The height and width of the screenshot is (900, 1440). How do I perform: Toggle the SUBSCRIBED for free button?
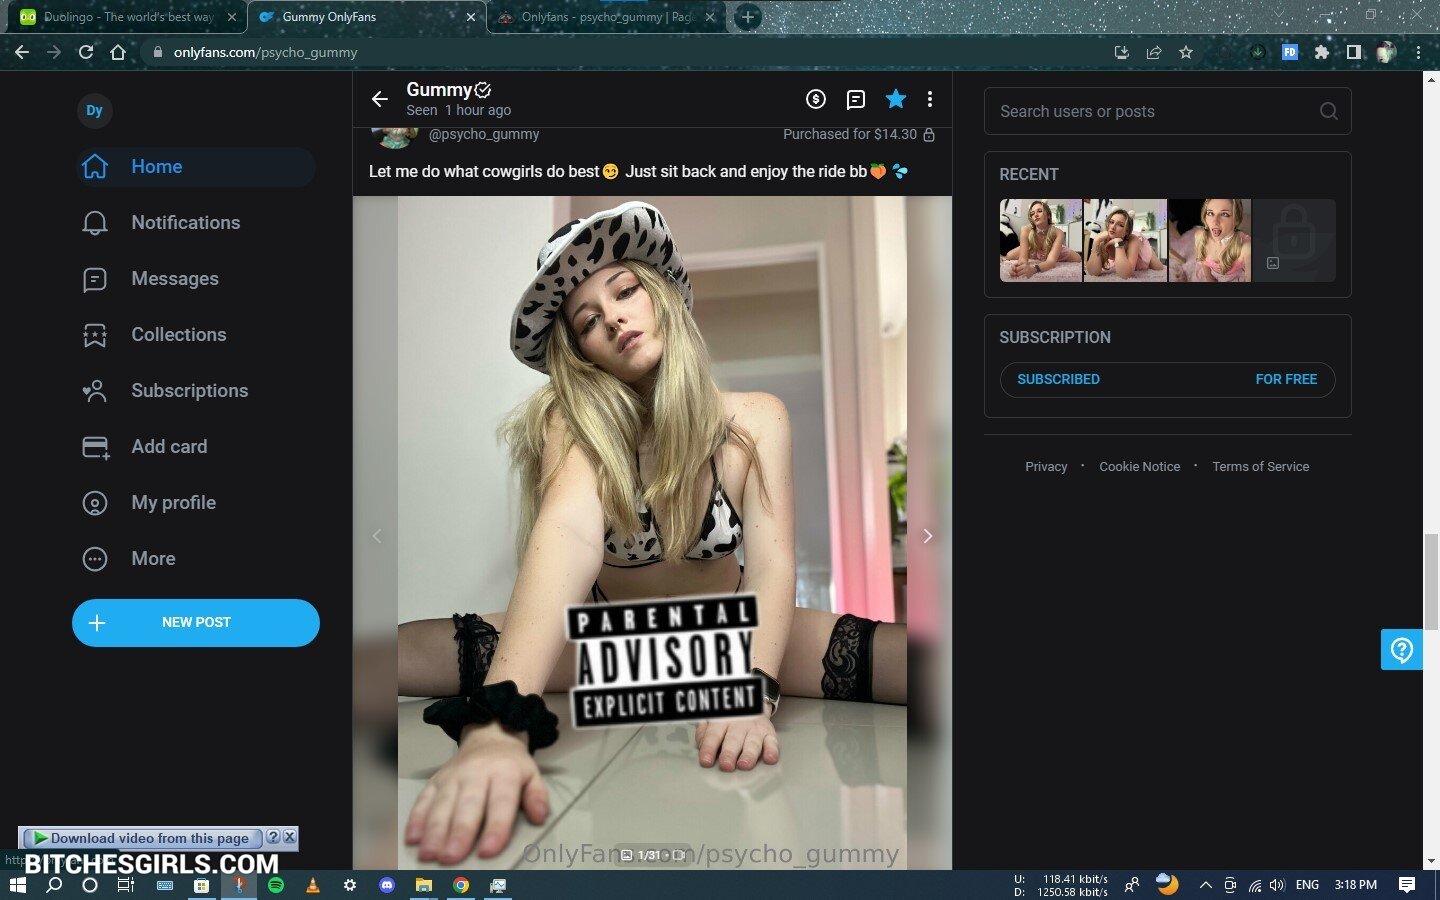pyautogui.click(x=1167, y=380)
